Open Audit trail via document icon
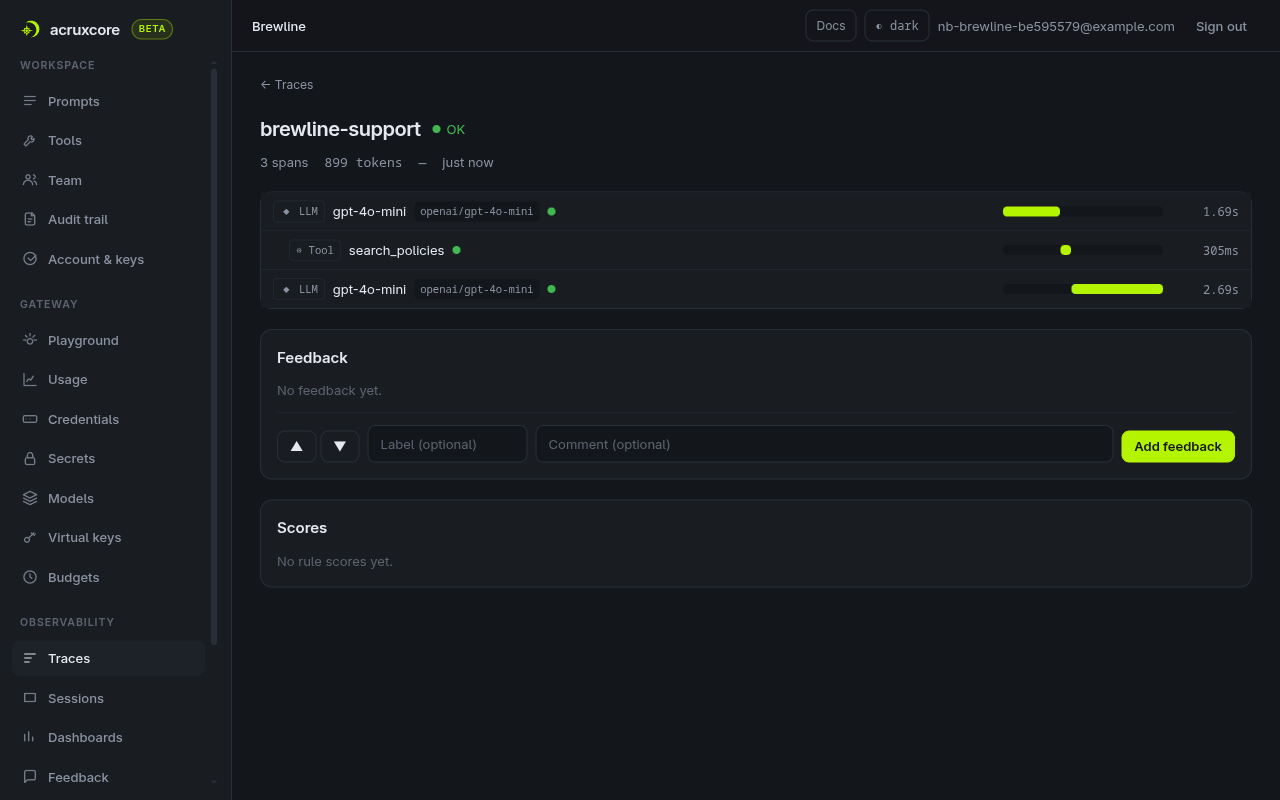1280x800 pixels. click(x=30, y=219)
